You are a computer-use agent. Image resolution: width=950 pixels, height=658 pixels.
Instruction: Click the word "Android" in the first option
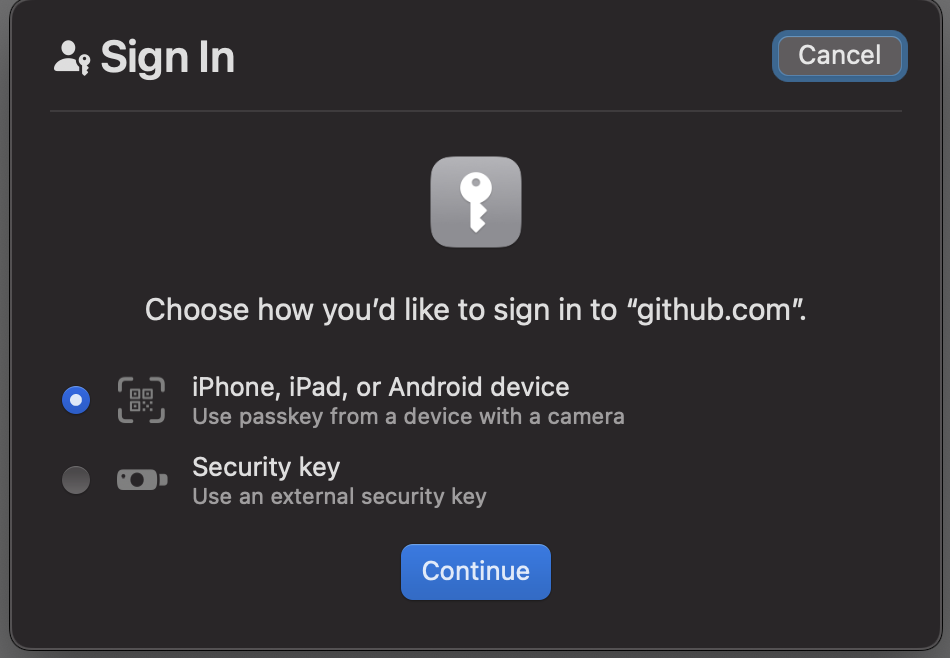pyautogui.click(x=435, y=387)
